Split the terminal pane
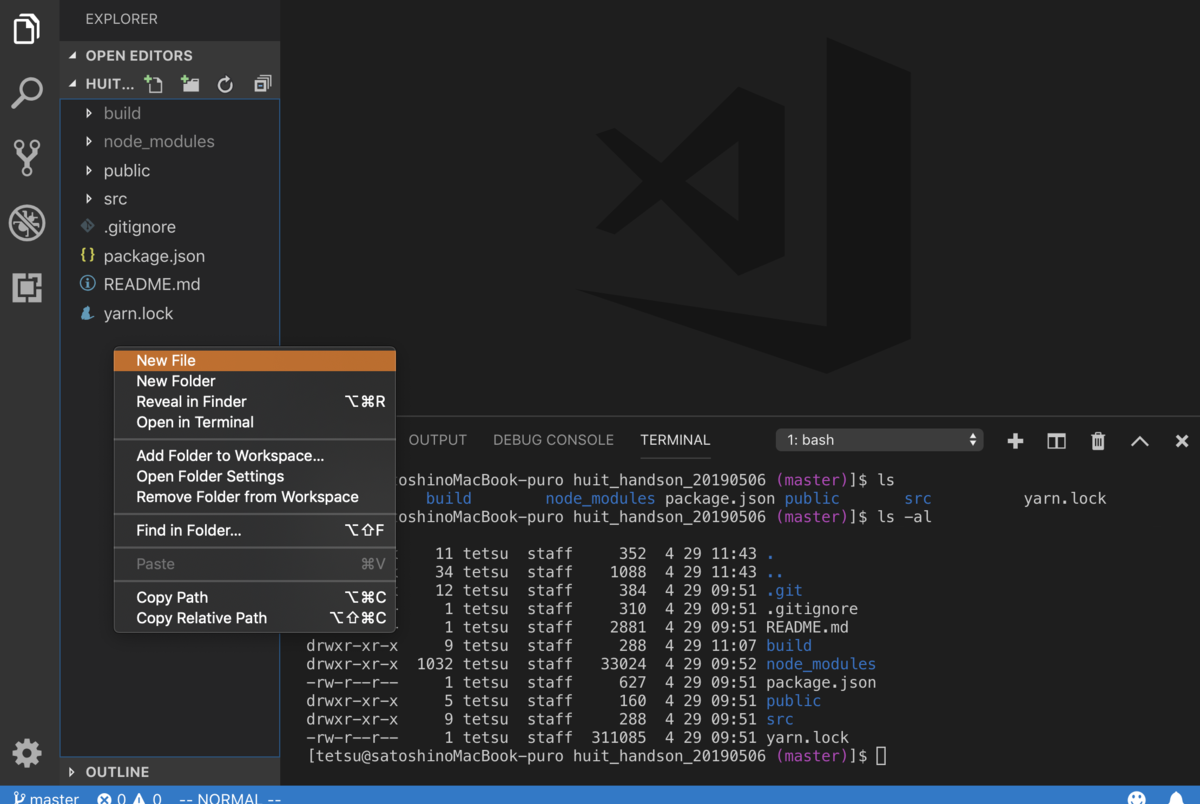 pos(1056,441)
